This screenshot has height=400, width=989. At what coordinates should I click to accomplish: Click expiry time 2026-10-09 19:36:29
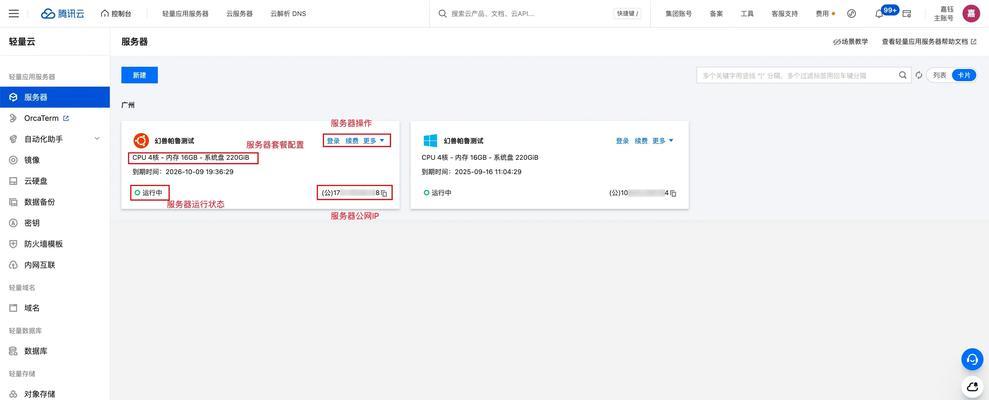[199, 172]
